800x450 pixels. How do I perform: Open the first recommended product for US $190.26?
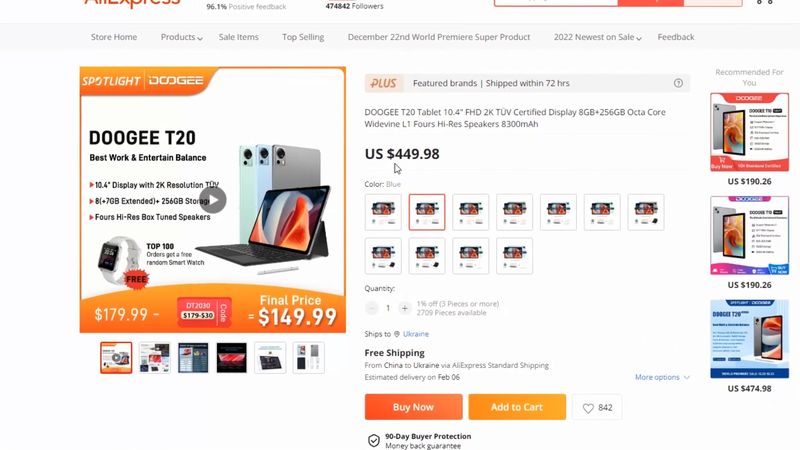coord(749,132)
